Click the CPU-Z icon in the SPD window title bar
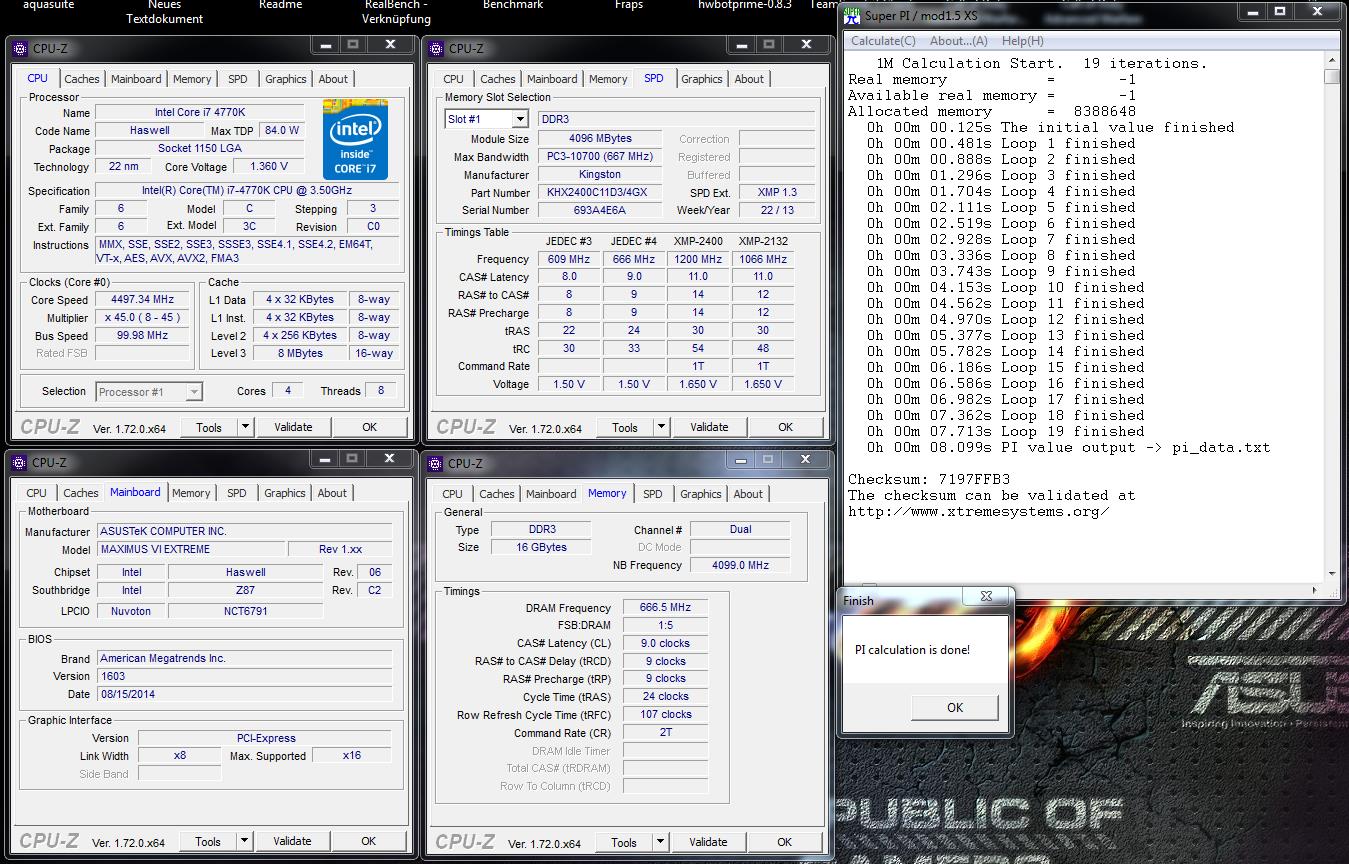The width and height of the screenshot is (1349, 864). (437, 48)
